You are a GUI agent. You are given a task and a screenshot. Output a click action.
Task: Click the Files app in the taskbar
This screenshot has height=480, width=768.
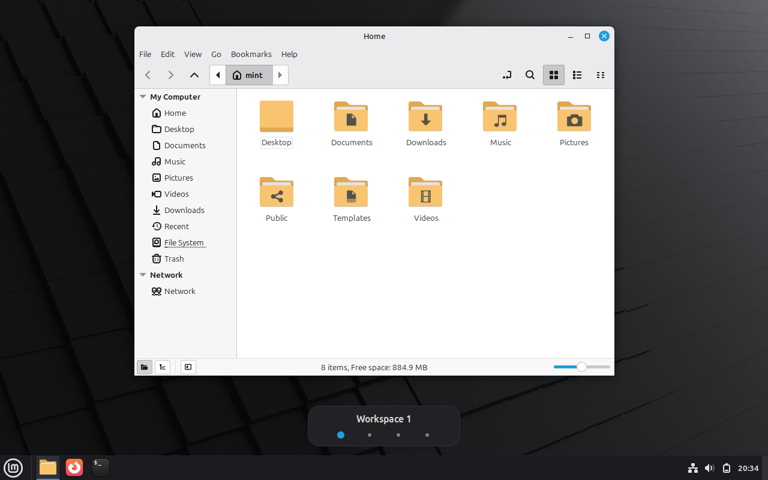48,468
